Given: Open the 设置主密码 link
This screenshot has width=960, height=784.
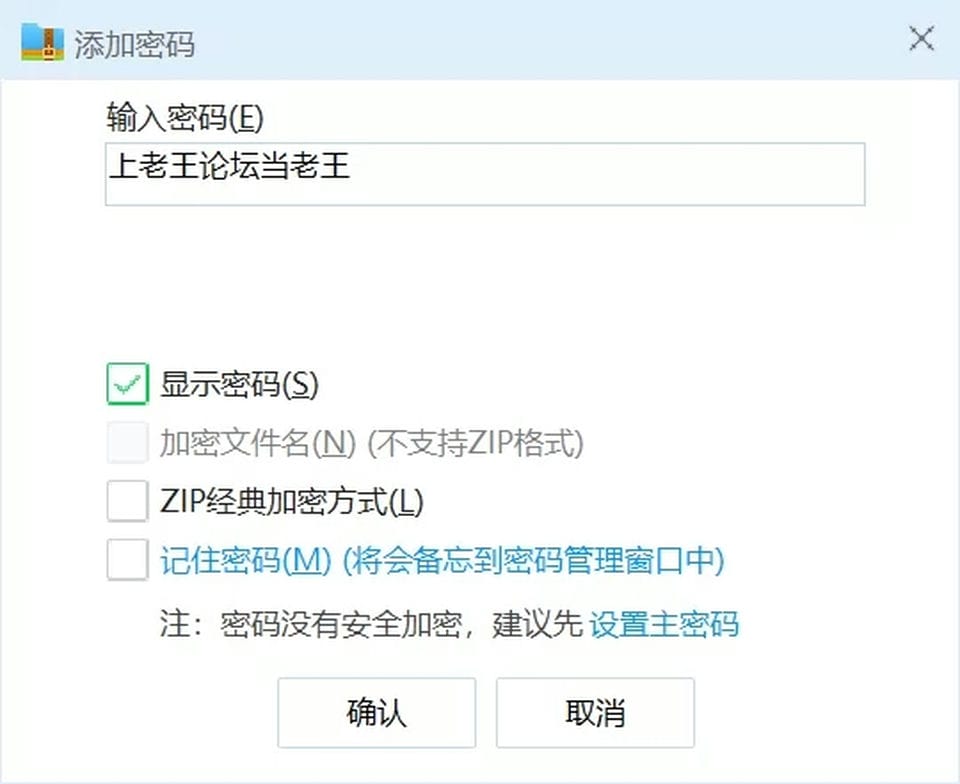Looking at the screenshot, I should pos(664,624).
